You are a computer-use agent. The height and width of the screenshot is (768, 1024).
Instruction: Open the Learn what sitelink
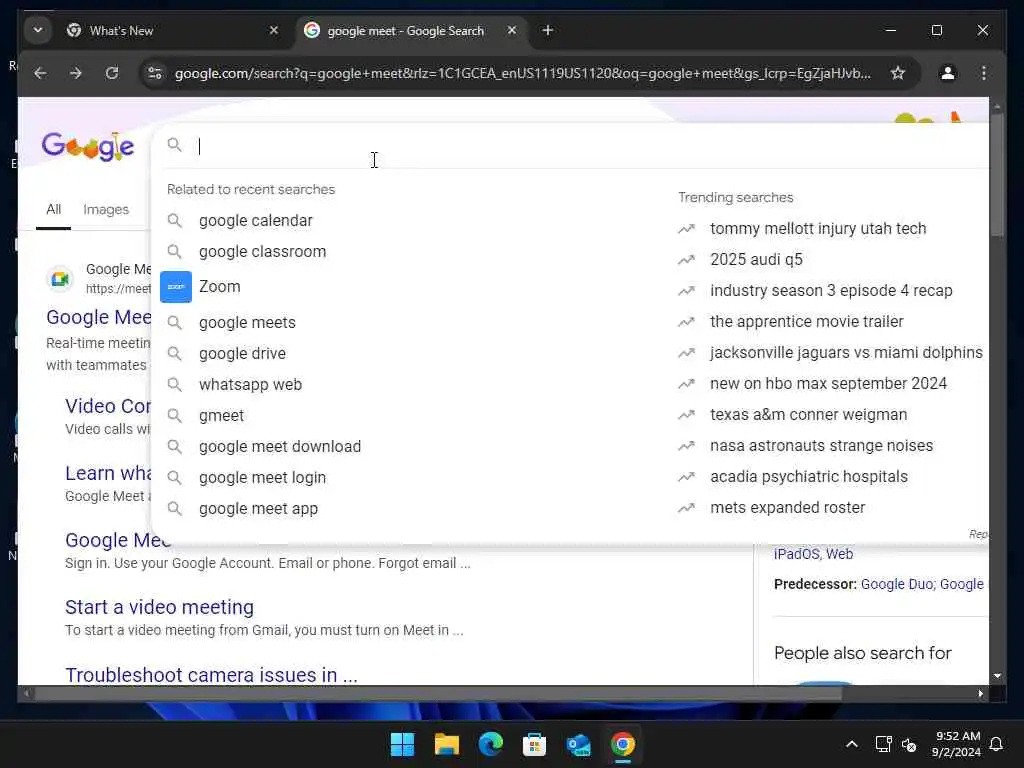pyautogui.click(x=108, y=473)
